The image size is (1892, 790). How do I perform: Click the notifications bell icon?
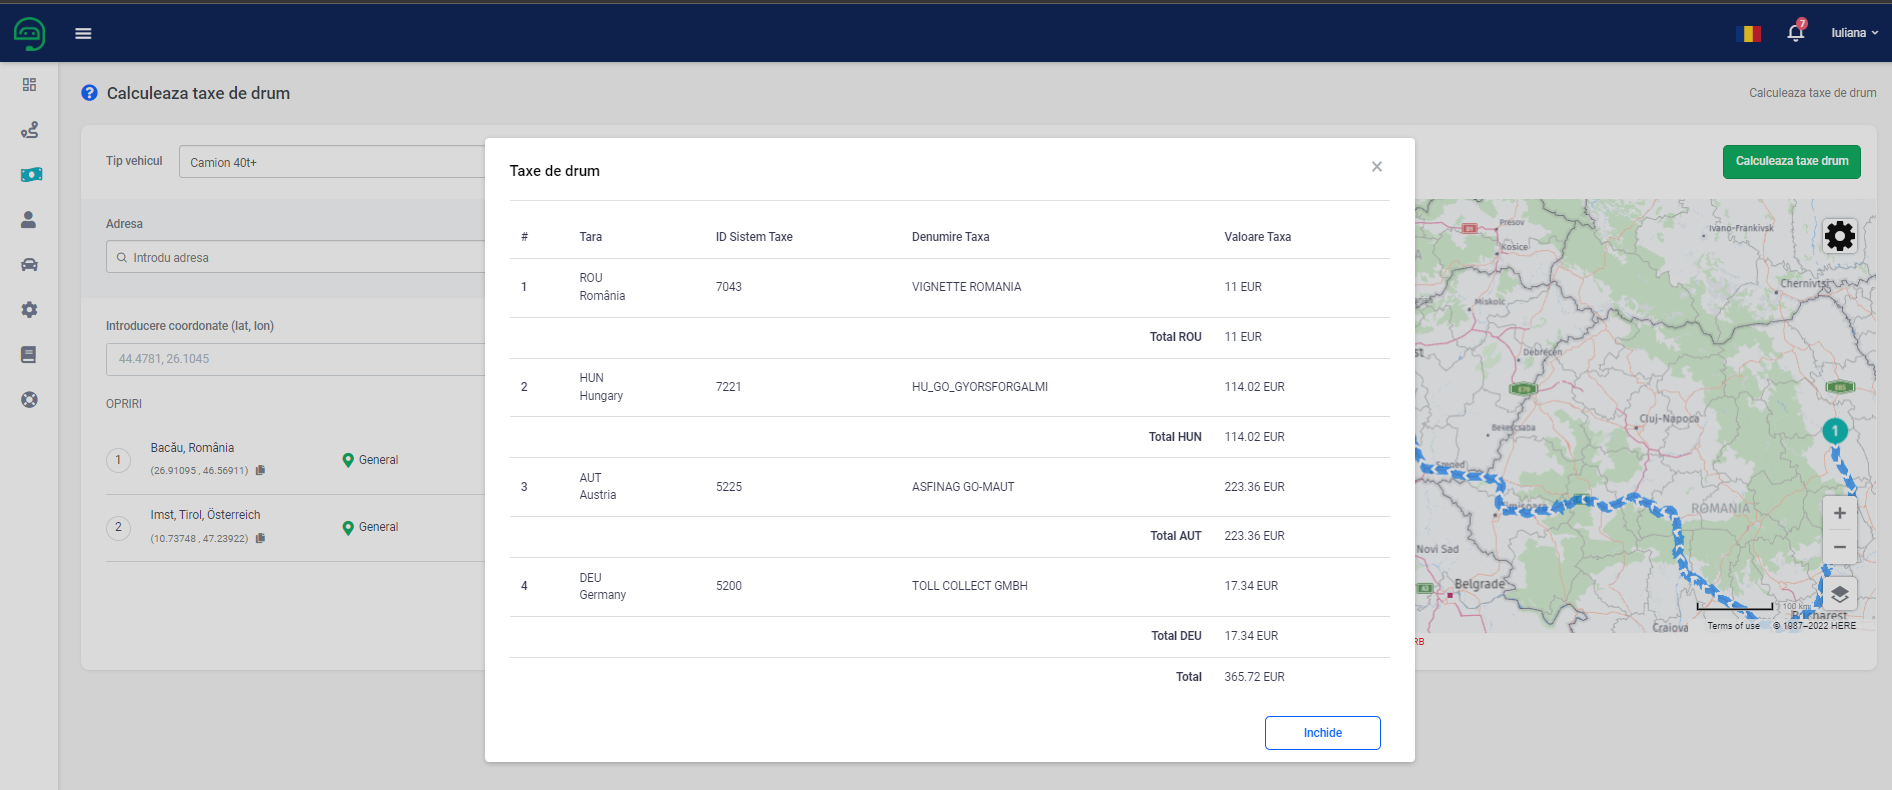tap(1795, 33)
